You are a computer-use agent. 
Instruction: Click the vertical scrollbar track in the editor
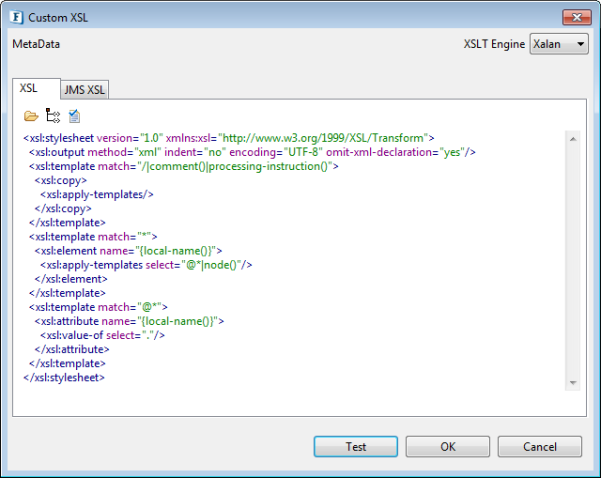pyautogui.click(x=572, y=260)
